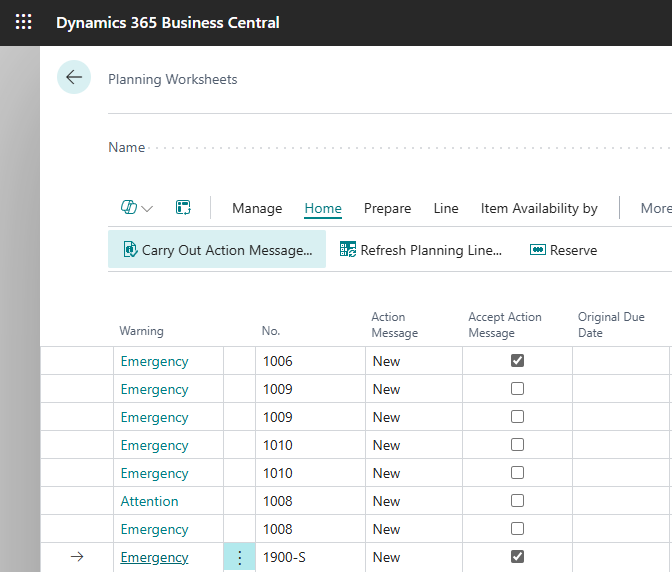Select the No. cell 1006
Screen dimensions: 672x572
(x=310, y=361)
